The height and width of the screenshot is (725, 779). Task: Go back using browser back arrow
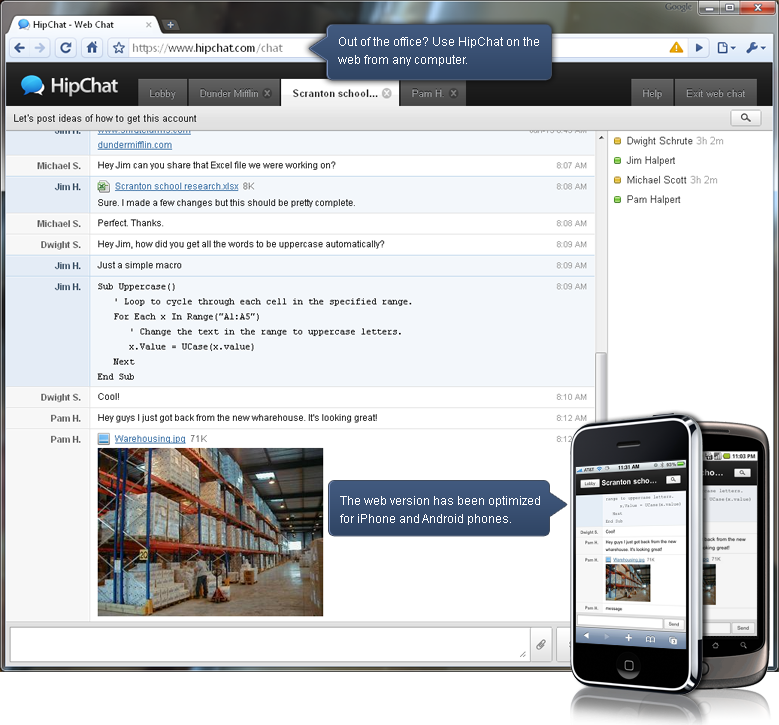click(19, 48)
